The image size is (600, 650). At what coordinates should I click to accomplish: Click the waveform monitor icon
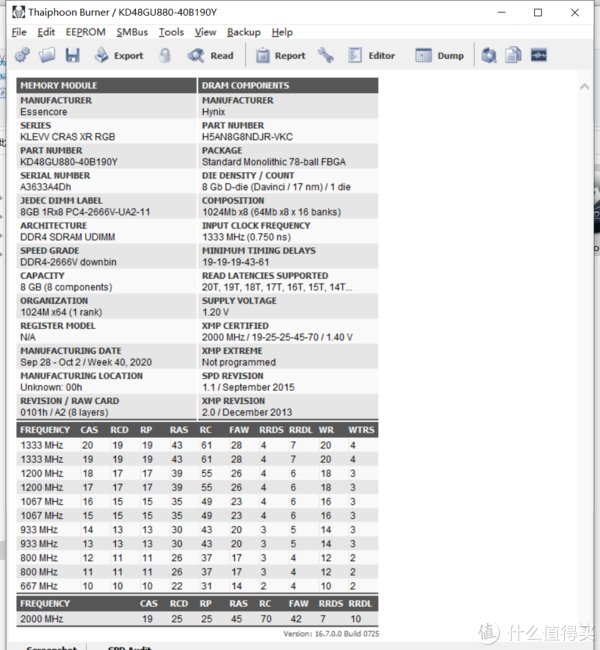pyautogui.click(x=539, y=55)
